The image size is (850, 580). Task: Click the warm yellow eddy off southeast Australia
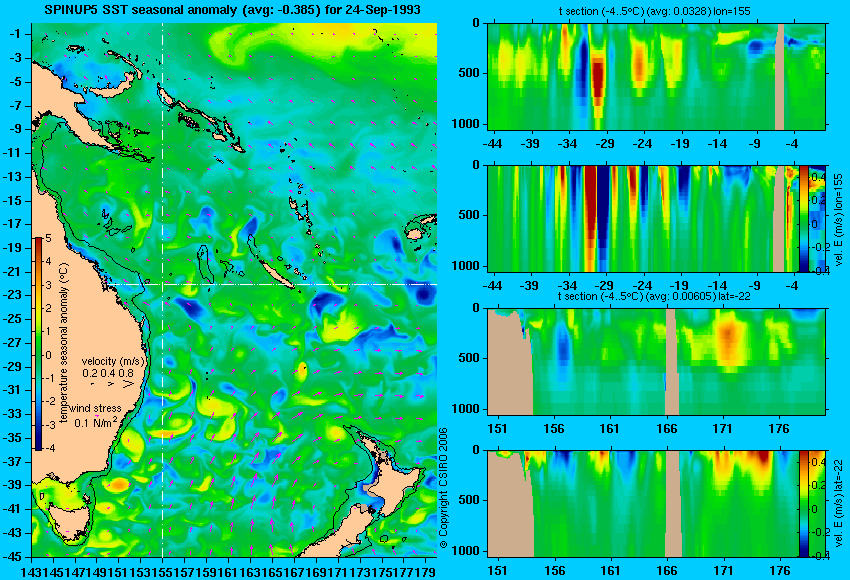[x=132, y=444]
